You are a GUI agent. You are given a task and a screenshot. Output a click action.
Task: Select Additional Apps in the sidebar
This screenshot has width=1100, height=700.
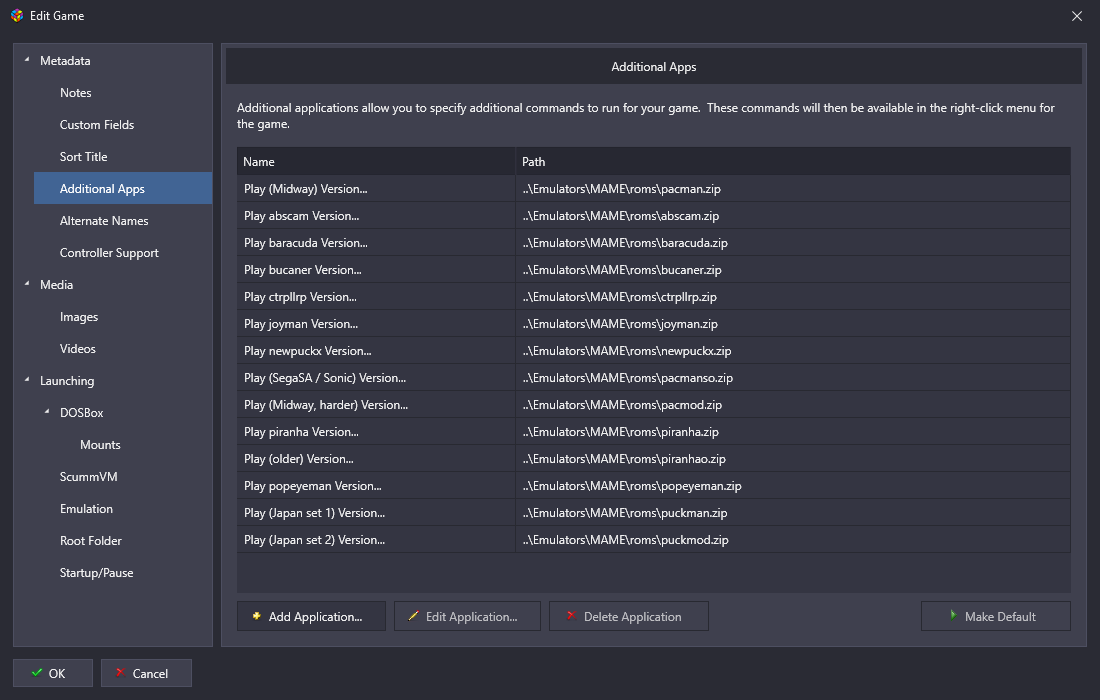pos(123,188)
